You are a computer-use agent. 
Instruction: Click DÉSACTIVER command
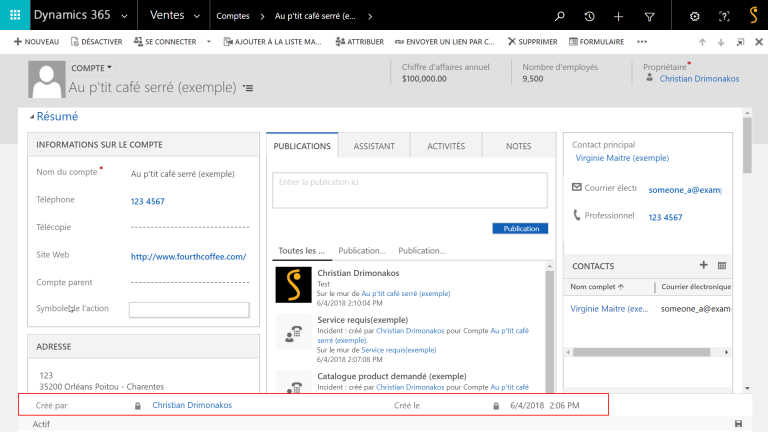pyautogui.click(x=96, y=42)
